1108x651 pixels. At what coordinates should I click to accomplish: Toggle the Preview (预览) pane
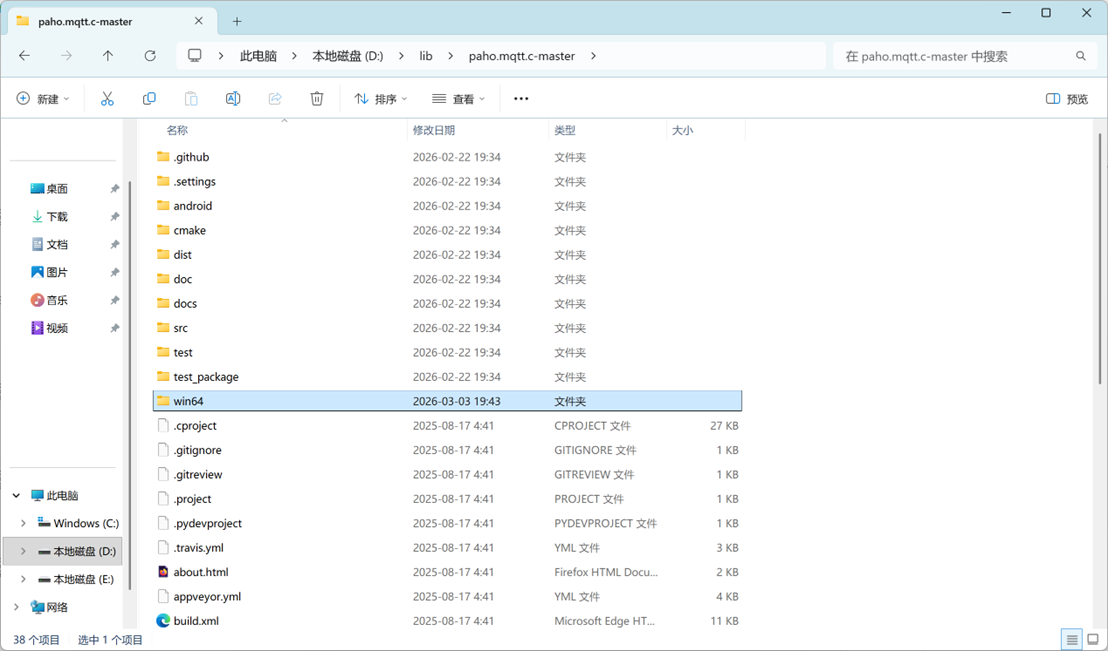point(1067,99)
